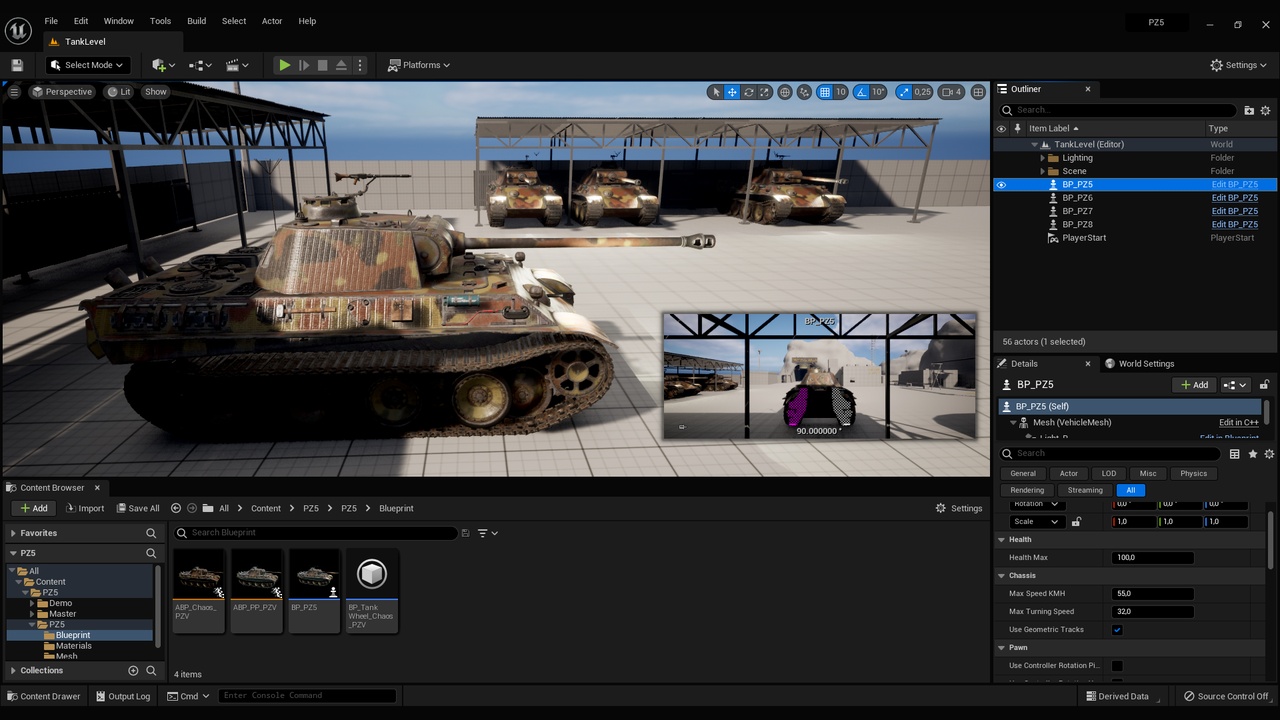Open viewport layout maximize toggle icon
Image resolution: width=1280 pixels, height=720 pixels.
pos(978,92)
